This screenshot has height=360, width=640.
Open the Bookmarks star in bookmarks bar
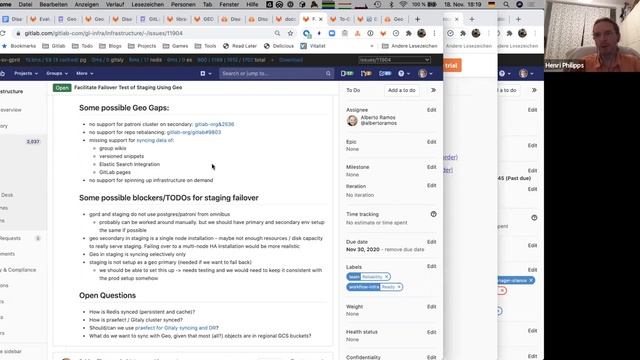(x=19, y=46)
